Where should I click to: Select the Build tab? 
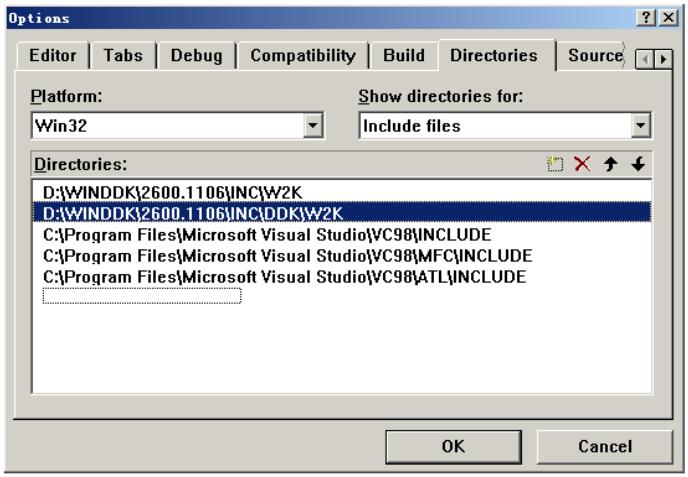(x=404, y=56)
